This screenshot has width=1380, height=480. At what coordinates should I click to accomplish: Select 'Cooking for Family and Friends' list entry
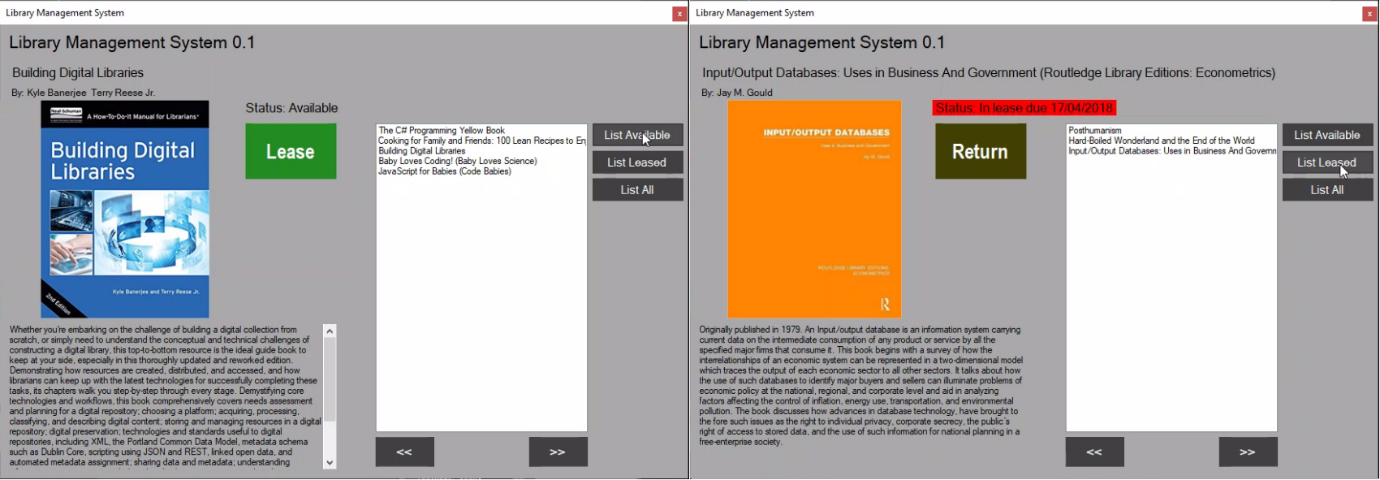pyautogui.click(x=482, y=141)
